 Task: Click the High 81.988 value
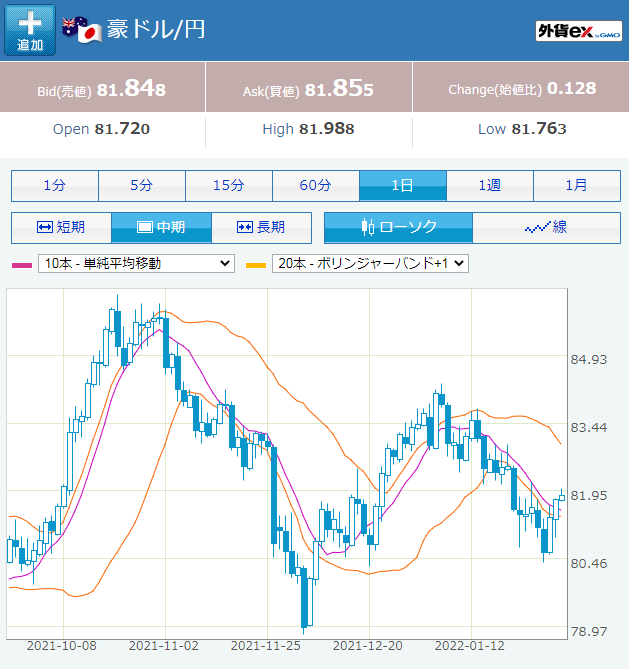308,129
